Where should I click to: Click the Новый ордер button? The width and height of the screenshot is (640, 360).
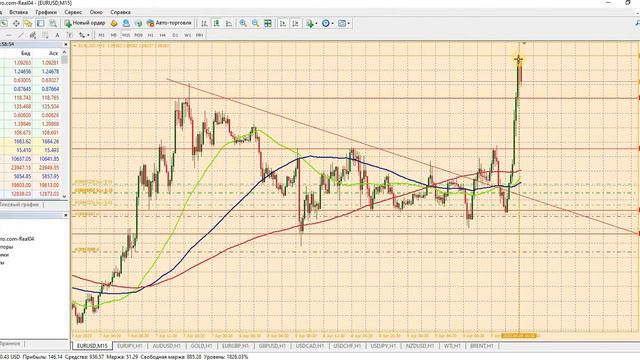click(85, 23)
